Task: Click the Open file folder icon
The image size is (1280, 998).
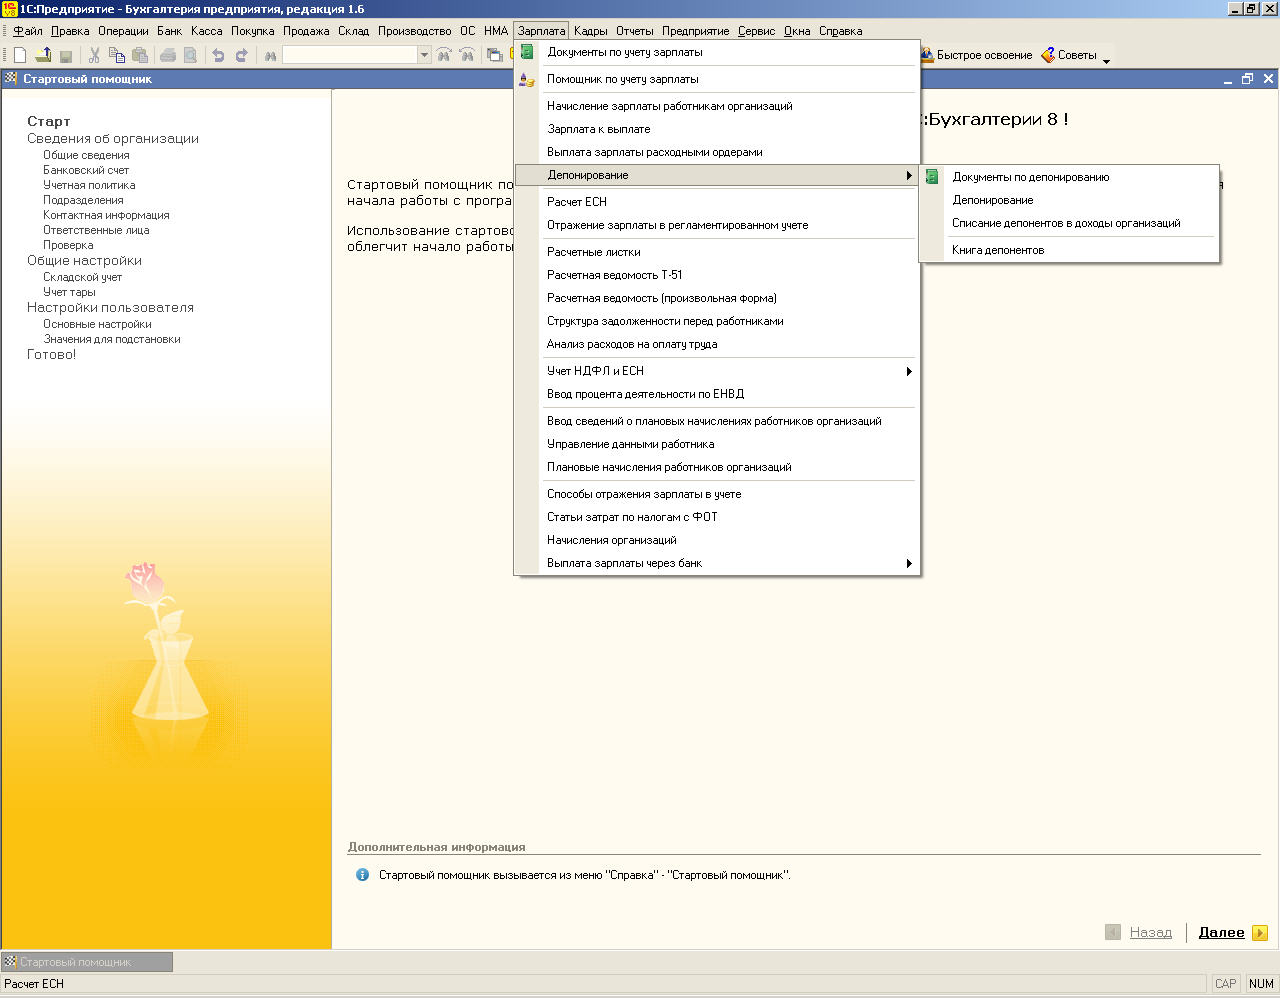Action: pos(43,56)
